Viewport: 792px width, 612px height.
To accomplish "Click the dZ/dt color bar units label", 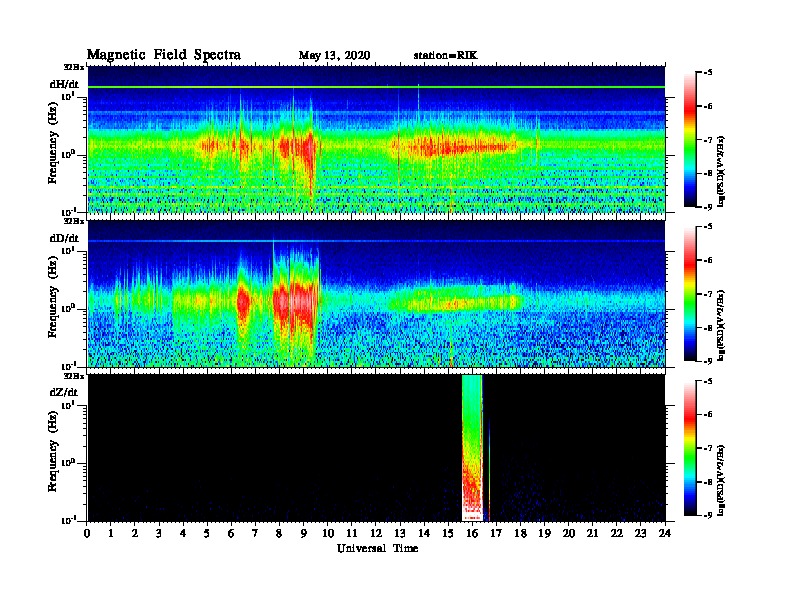I will [720, 480].
